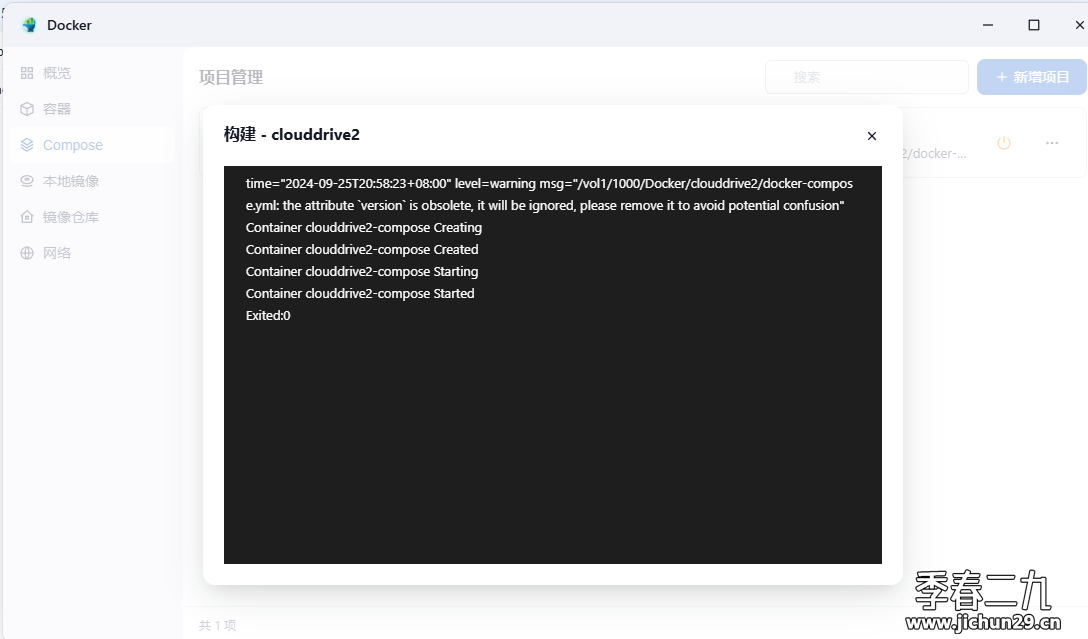
Task: Open the project three-dot more menu
Action: pos(1052,143)
